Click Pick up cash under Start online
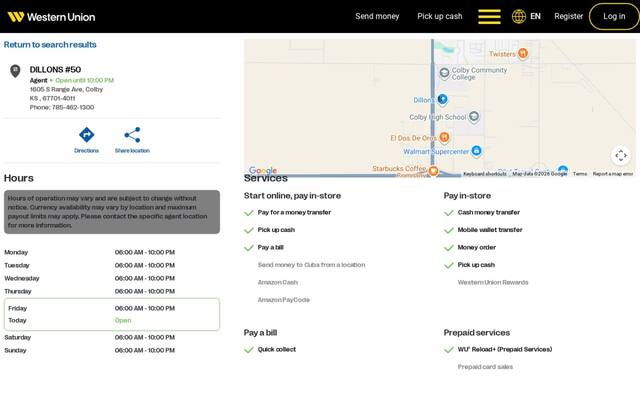640x400 pixels. 276,230
